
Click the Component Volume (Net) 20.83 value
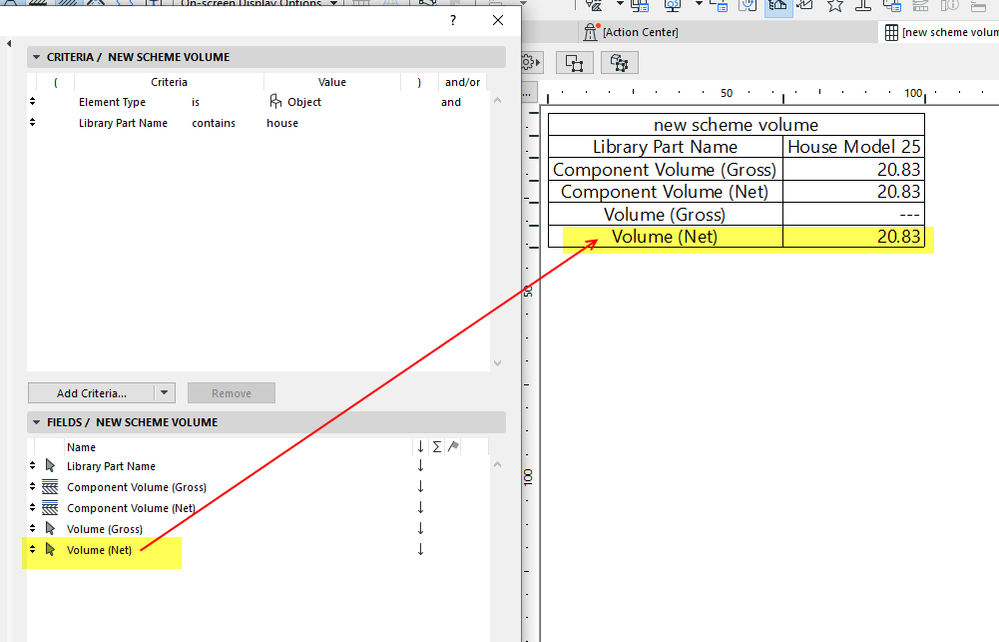854,192
